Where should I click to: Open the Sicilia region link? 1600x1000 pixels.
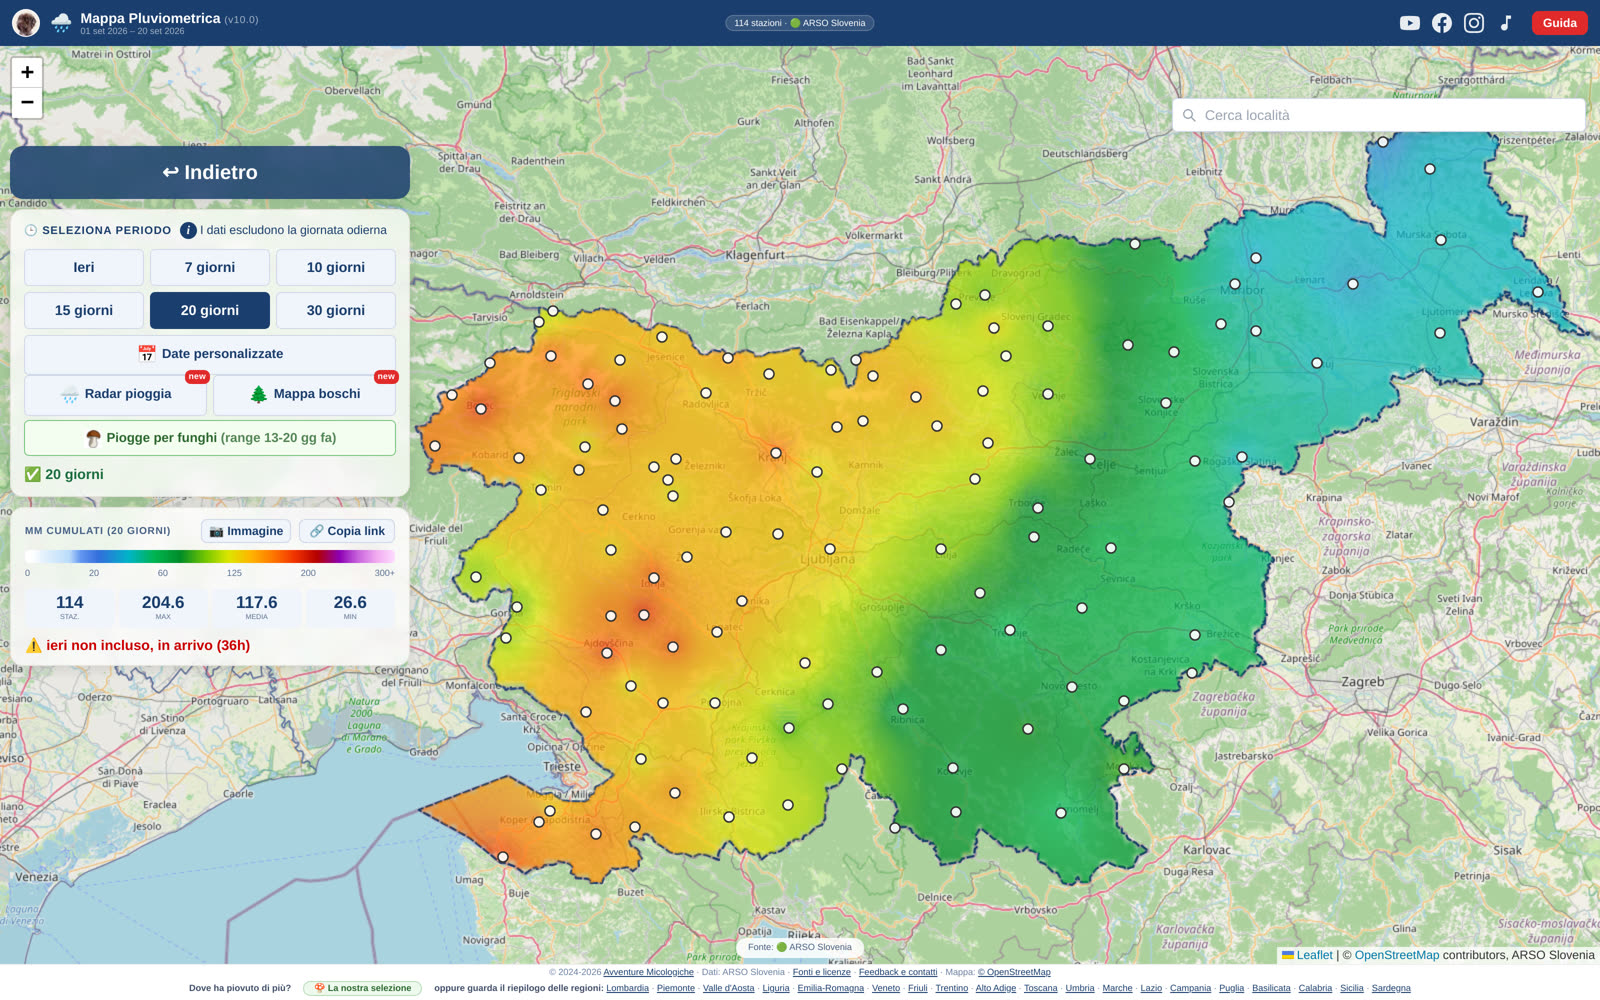(x=1351, y=988)
